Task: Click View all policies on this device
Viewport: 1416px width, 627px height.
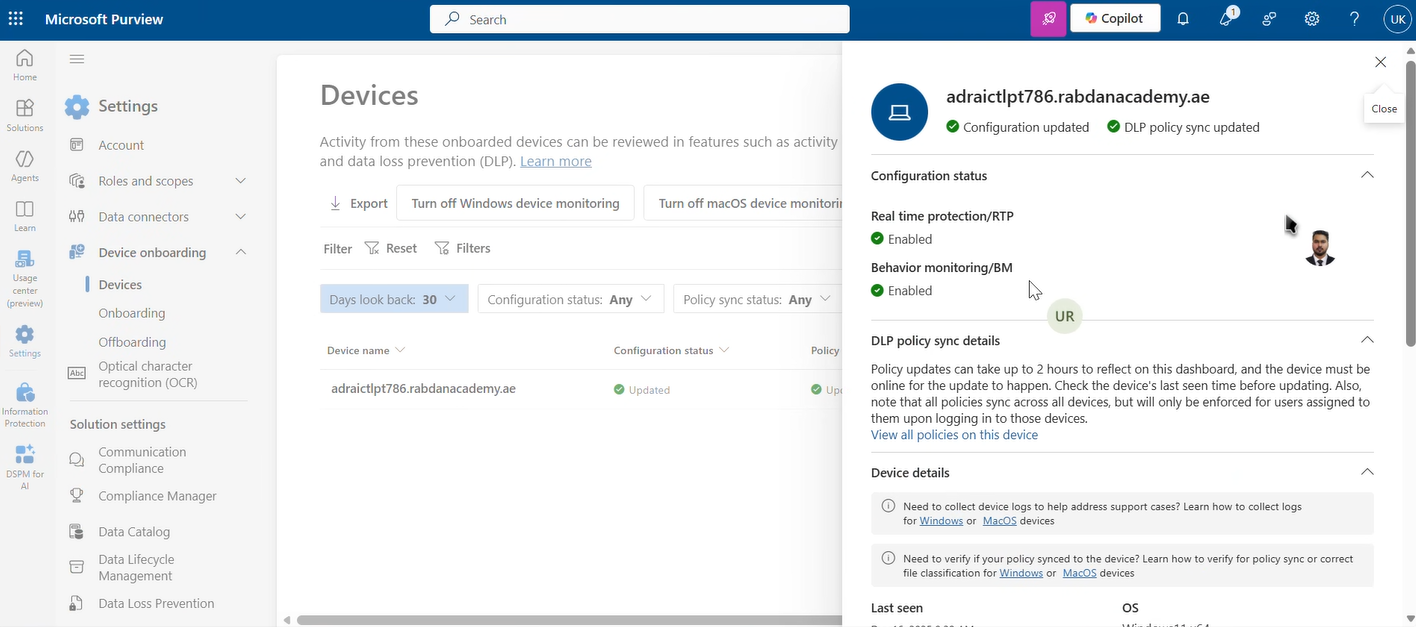Action: [954, 434]
